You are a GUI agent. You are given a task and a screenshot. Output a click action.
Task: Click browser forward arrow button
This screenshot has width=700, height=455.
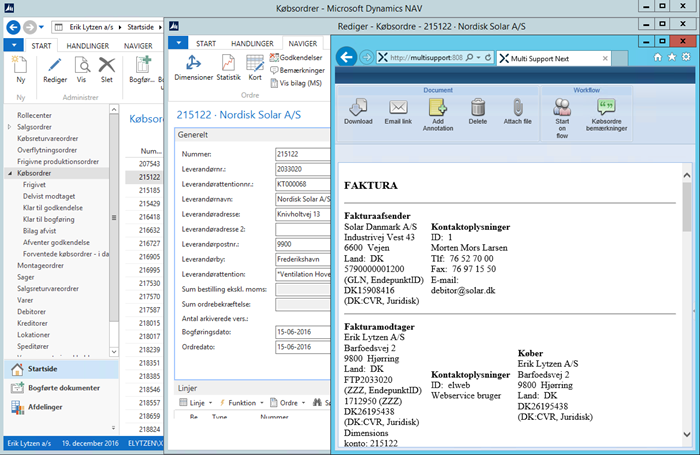(x=367, y=58)
